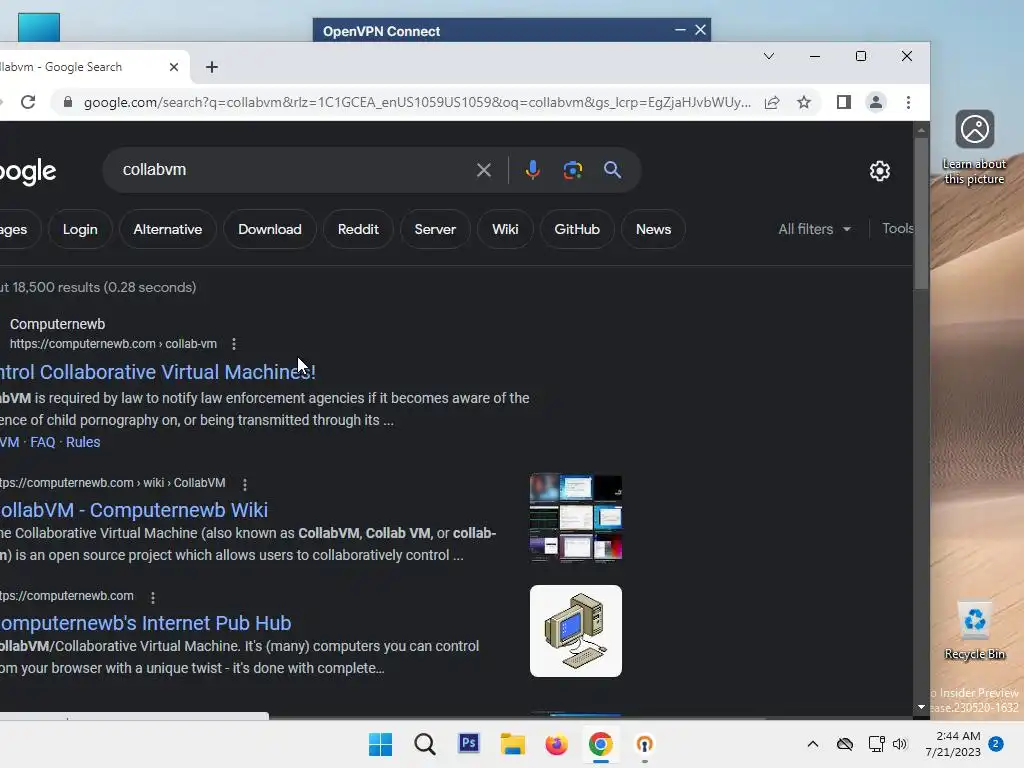Click the scrollbar up arrow
This screenshot has width=1024, height=768.
coord(921,131)
